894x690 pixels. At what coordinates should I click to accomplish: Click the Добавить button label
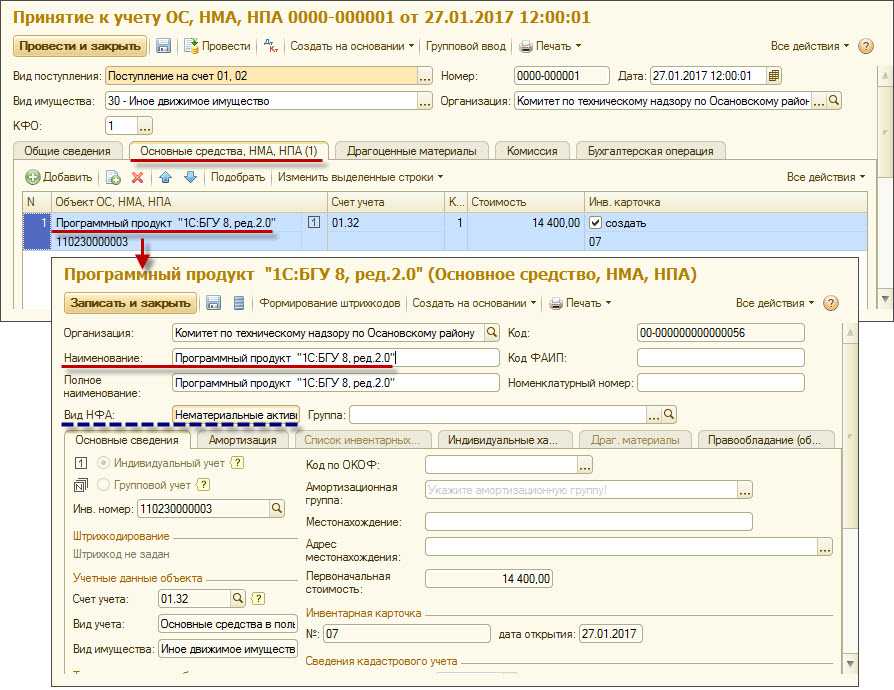(67, 177)
